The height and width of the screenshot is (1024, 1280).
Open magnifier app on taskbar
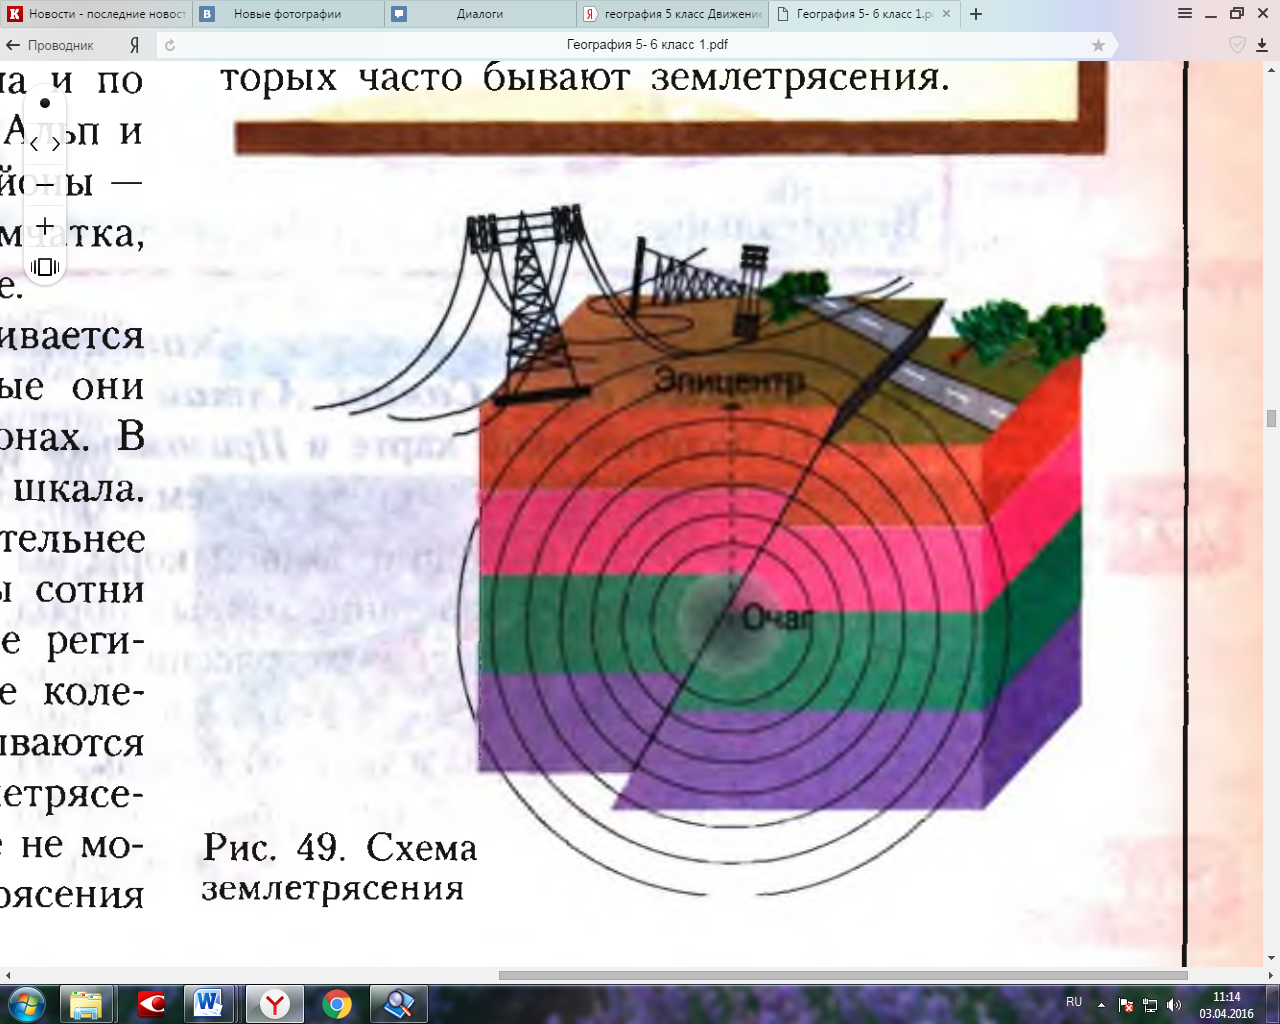coord(399,1004)
